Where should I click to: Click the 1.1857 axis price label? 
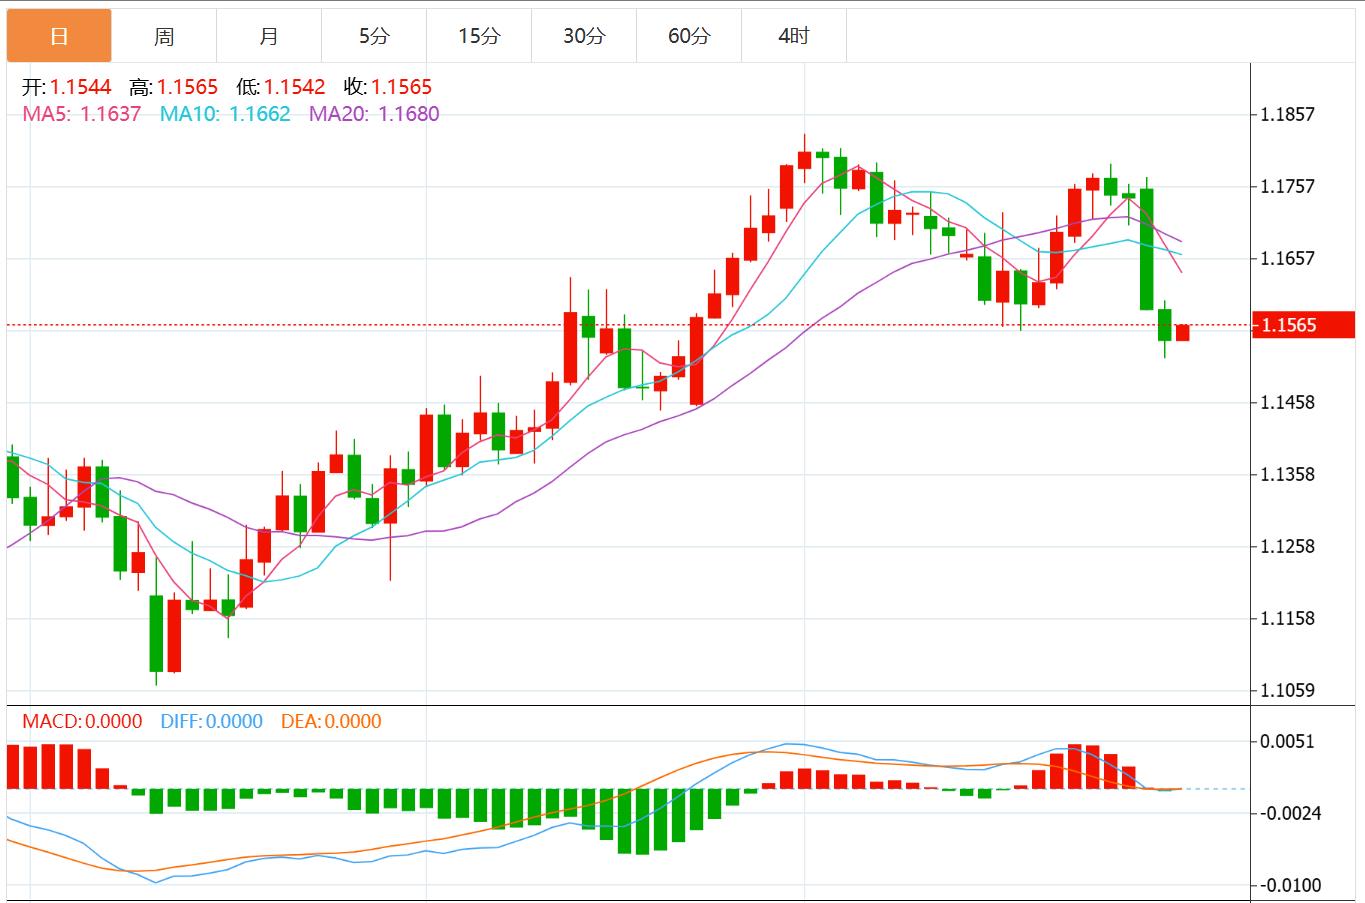click(1296, 114)
